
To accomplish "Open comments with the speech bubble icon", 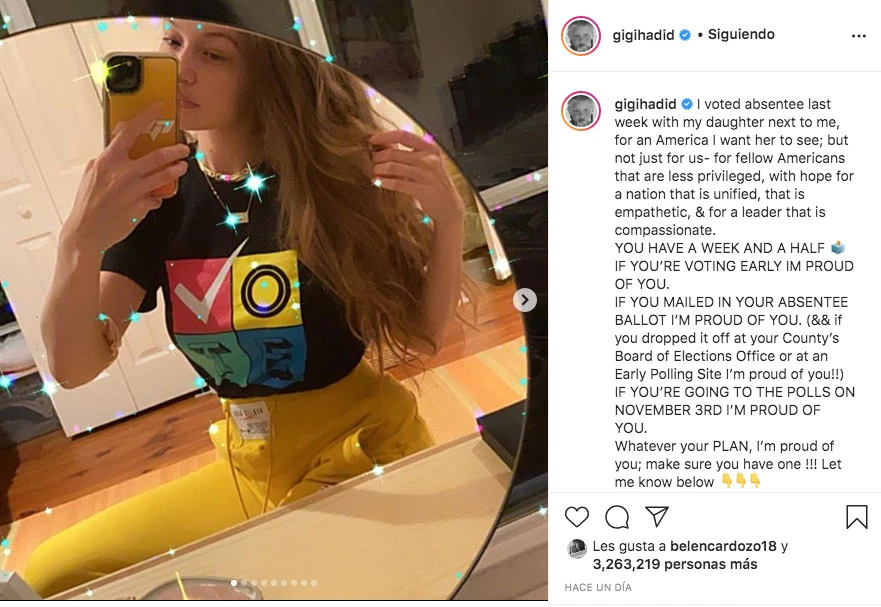I will tap(617, 517).
